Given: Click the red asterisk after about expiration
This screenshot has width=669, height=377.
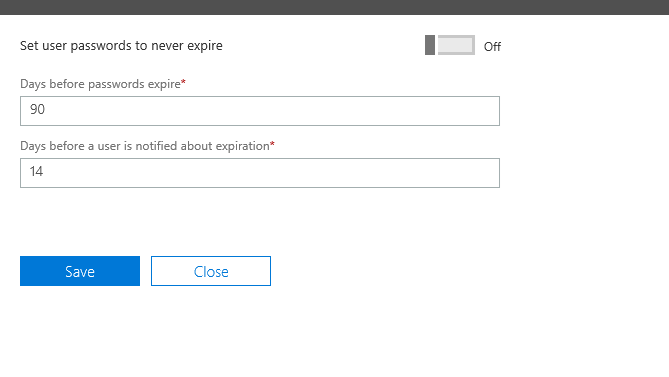Looking at the screenshot, I should click(272, 144).
